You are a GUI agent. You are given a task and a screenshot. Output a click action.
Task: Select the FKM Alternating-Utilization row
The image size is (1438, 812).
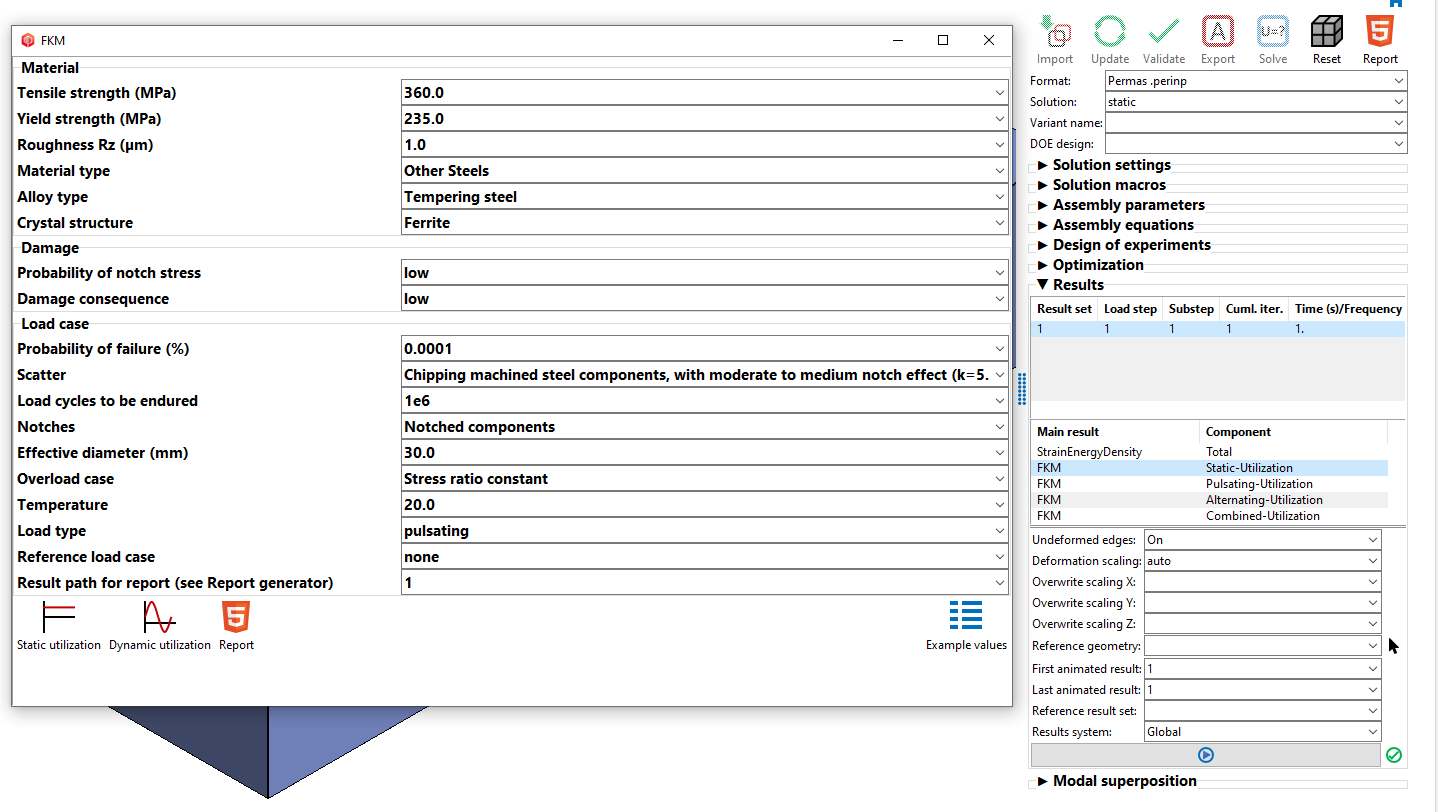[1209, 500]
